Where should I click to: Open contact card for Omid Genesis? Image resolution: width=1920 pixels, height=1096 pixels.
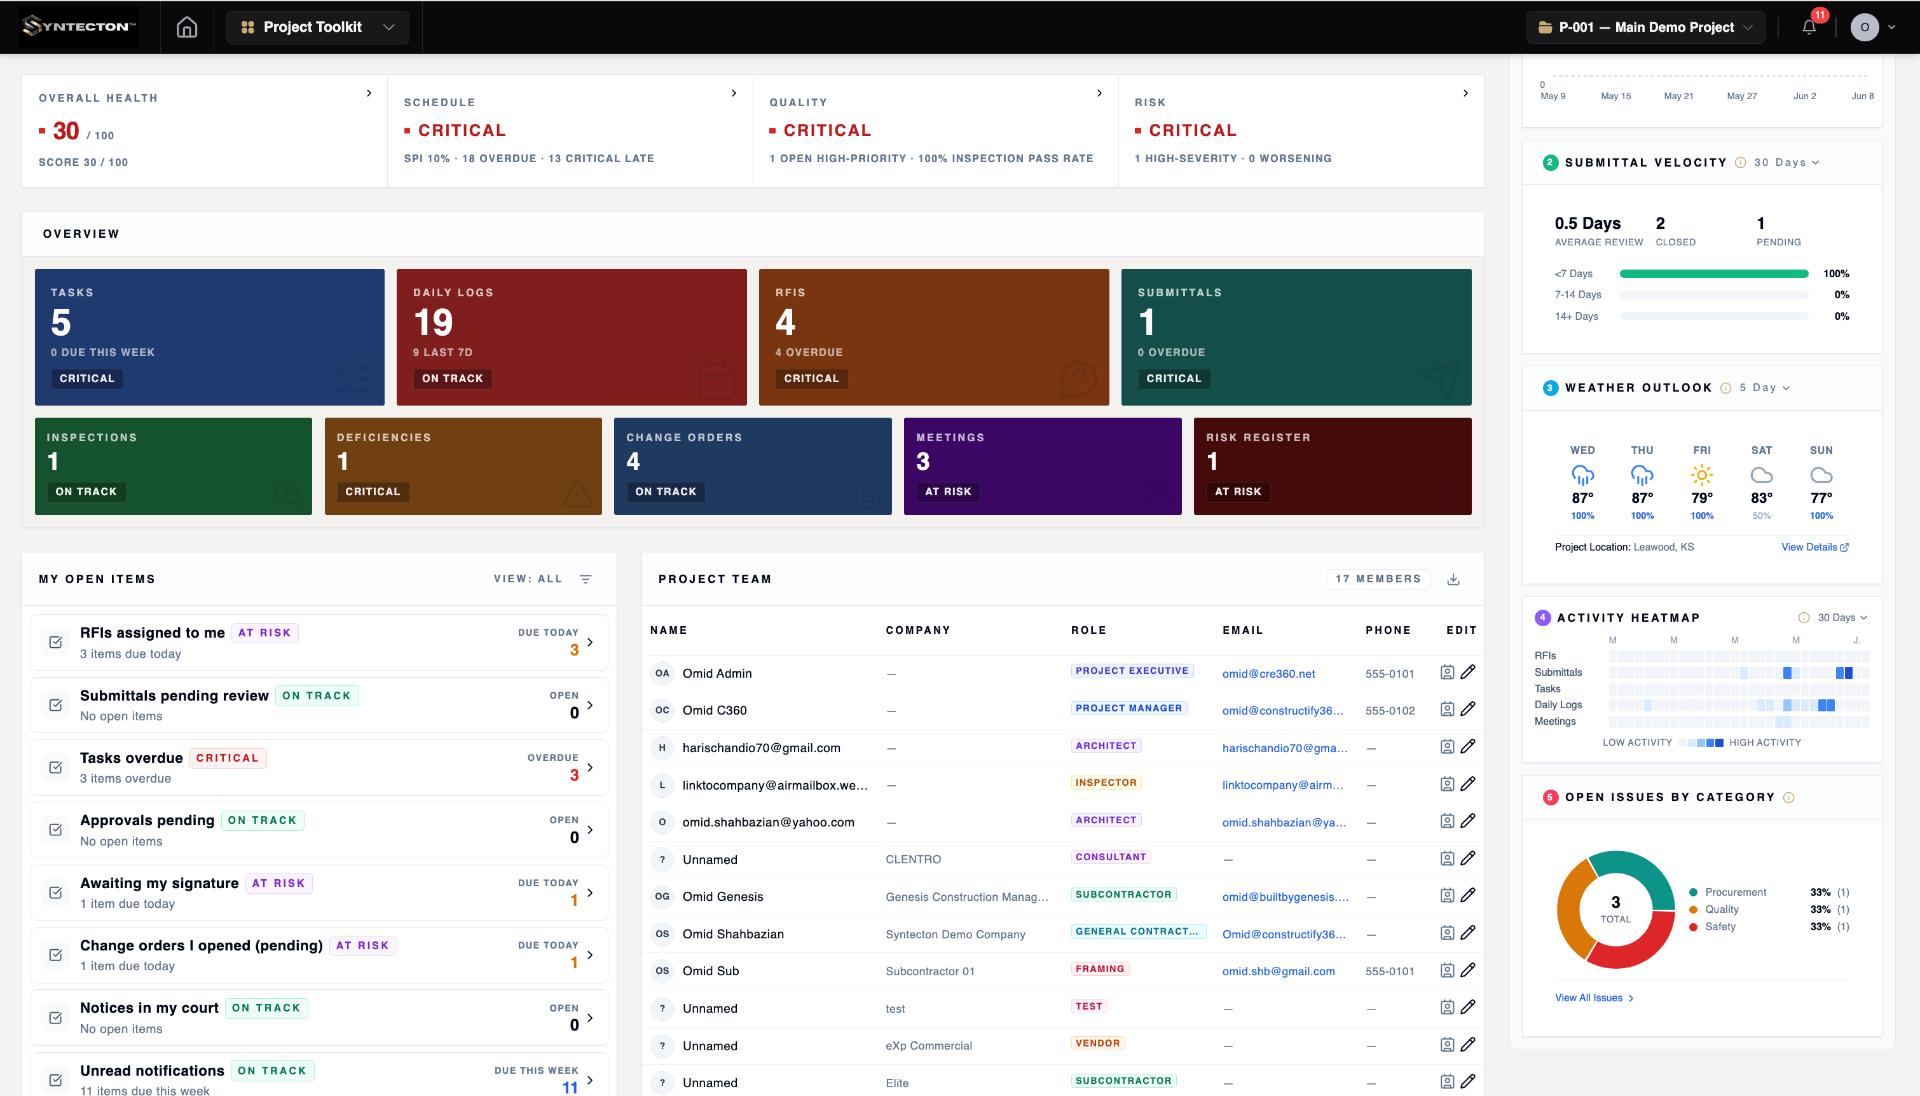pyautogui.click(x=1447, y=895)
